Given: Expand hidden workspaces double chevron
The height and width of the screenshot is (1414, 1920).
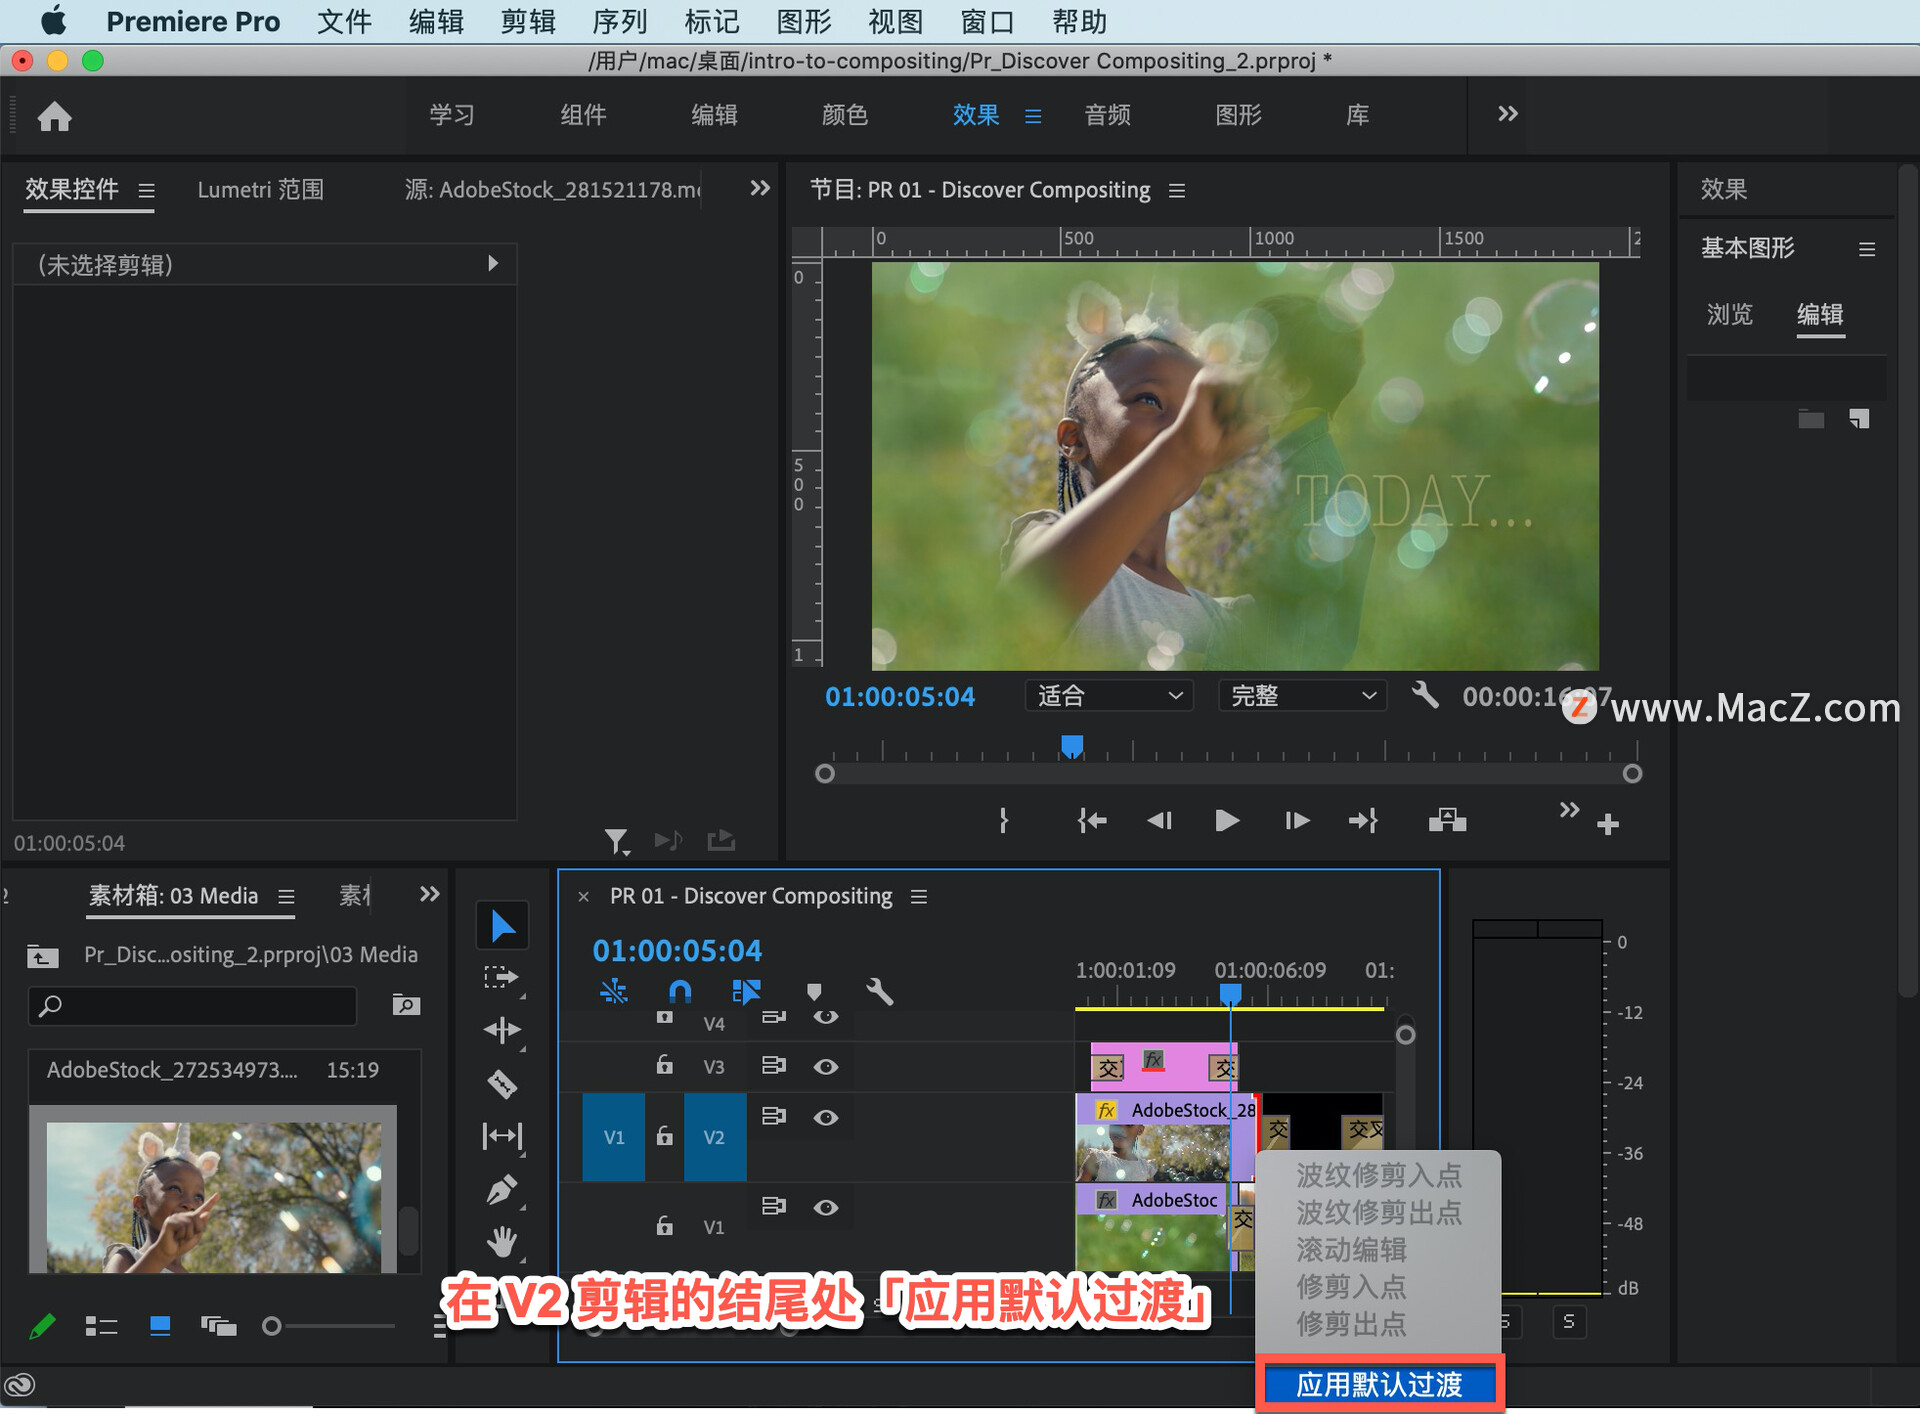Looking at the screenshot, I should tap(1508, 114).
